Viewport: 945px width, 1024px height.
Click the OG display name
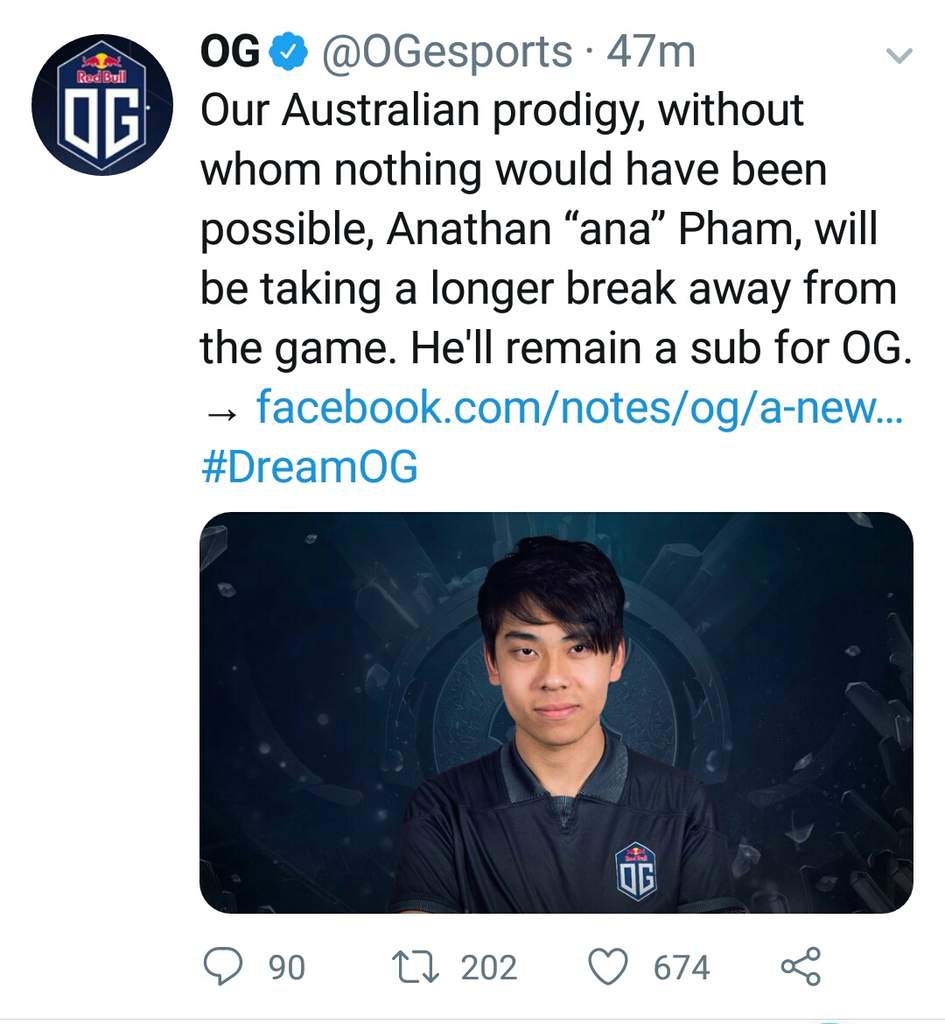coord(230,52)
